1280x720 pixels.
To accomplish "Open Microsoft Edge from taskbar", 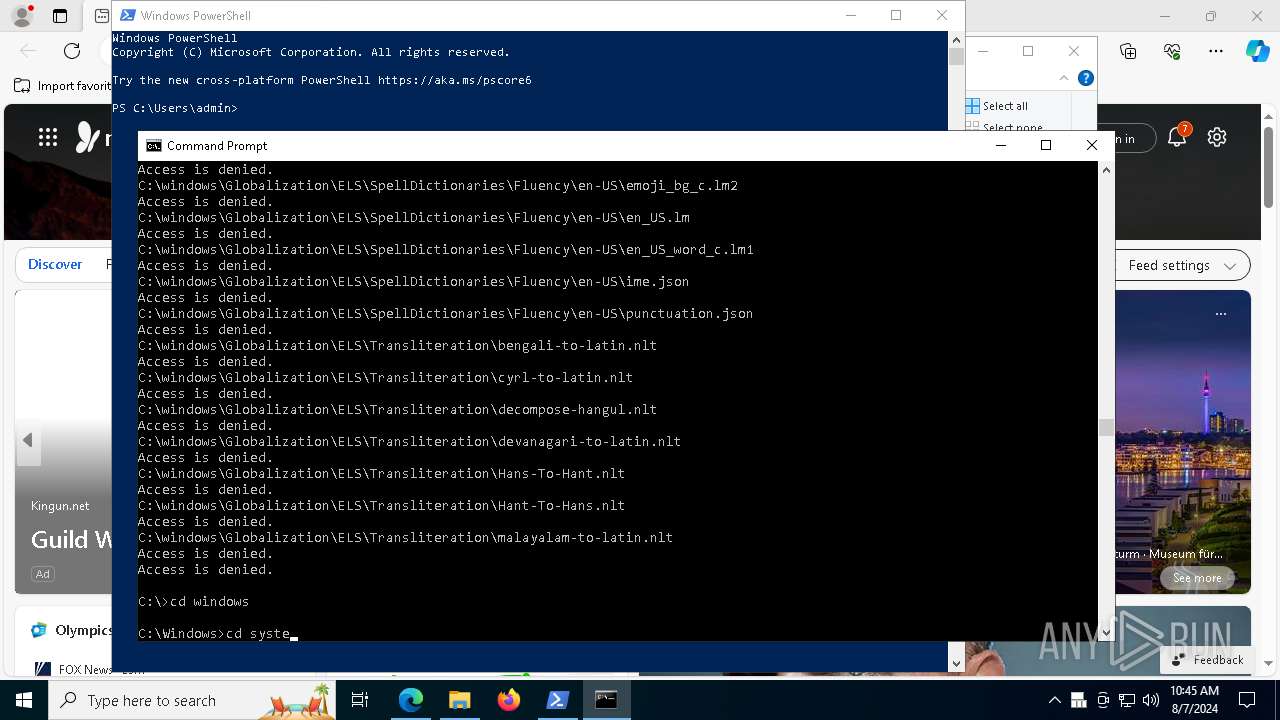I will (x=411, y=700).
